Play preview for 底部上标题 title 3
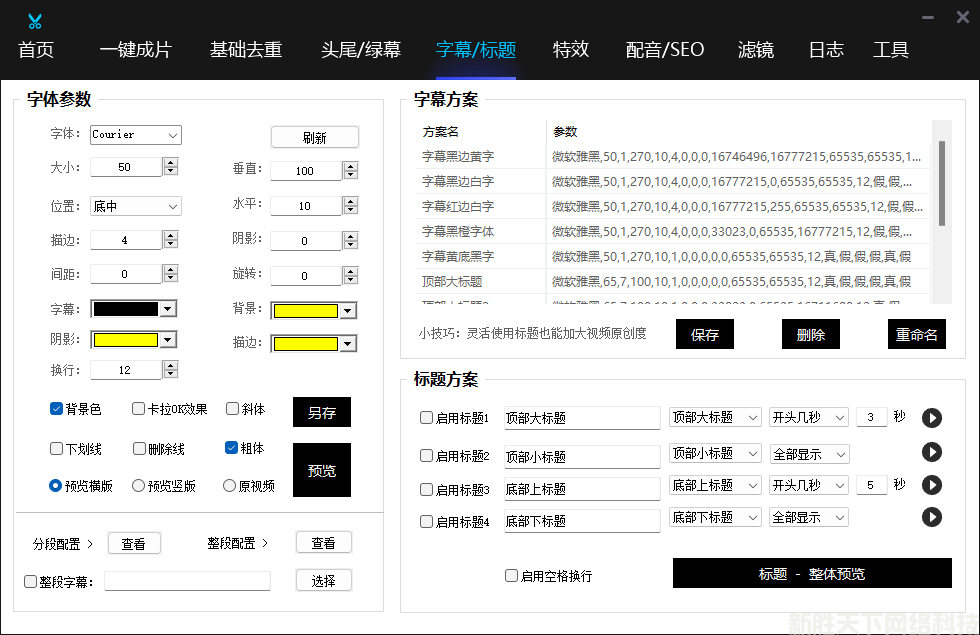The image size is (980, 635). point(932,485)
